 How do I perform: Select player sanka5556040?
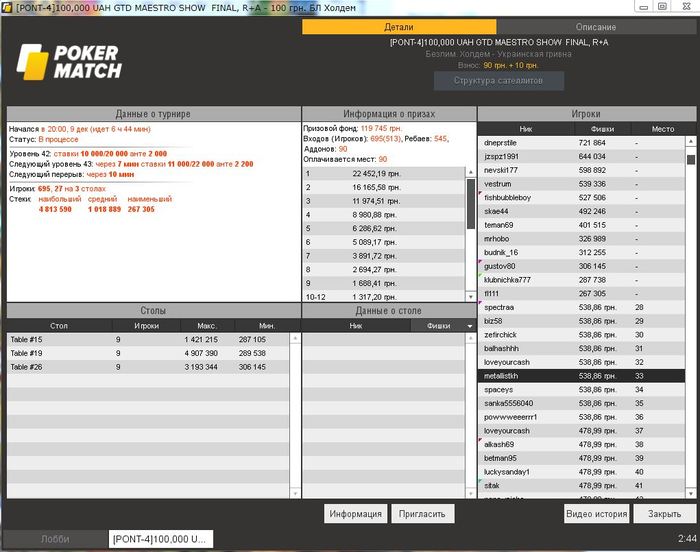(581, 403)
